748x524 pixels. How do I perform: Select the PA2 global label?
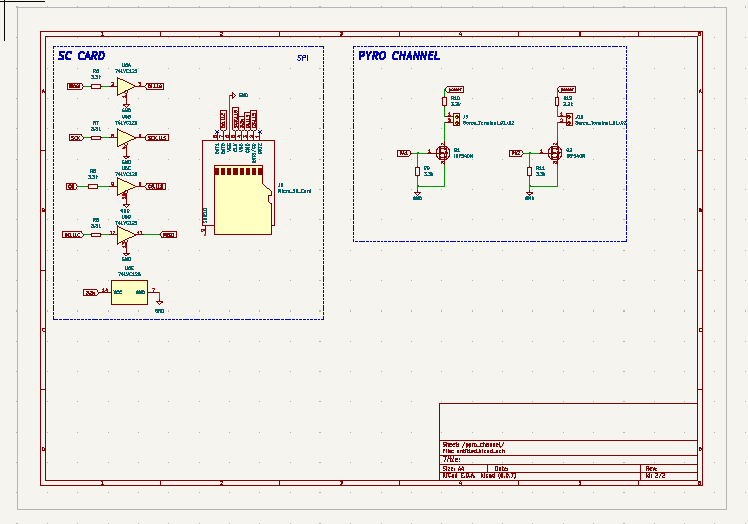coord(516,153)
